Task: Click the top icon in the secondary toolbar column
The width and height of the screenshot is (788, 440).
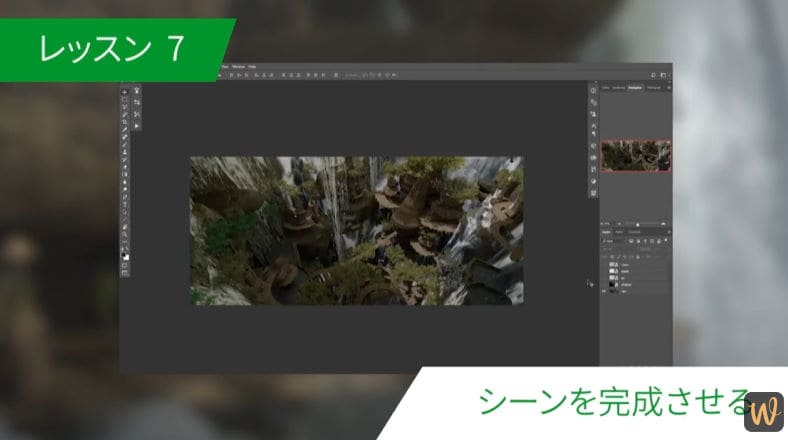Action: [137, 89]
